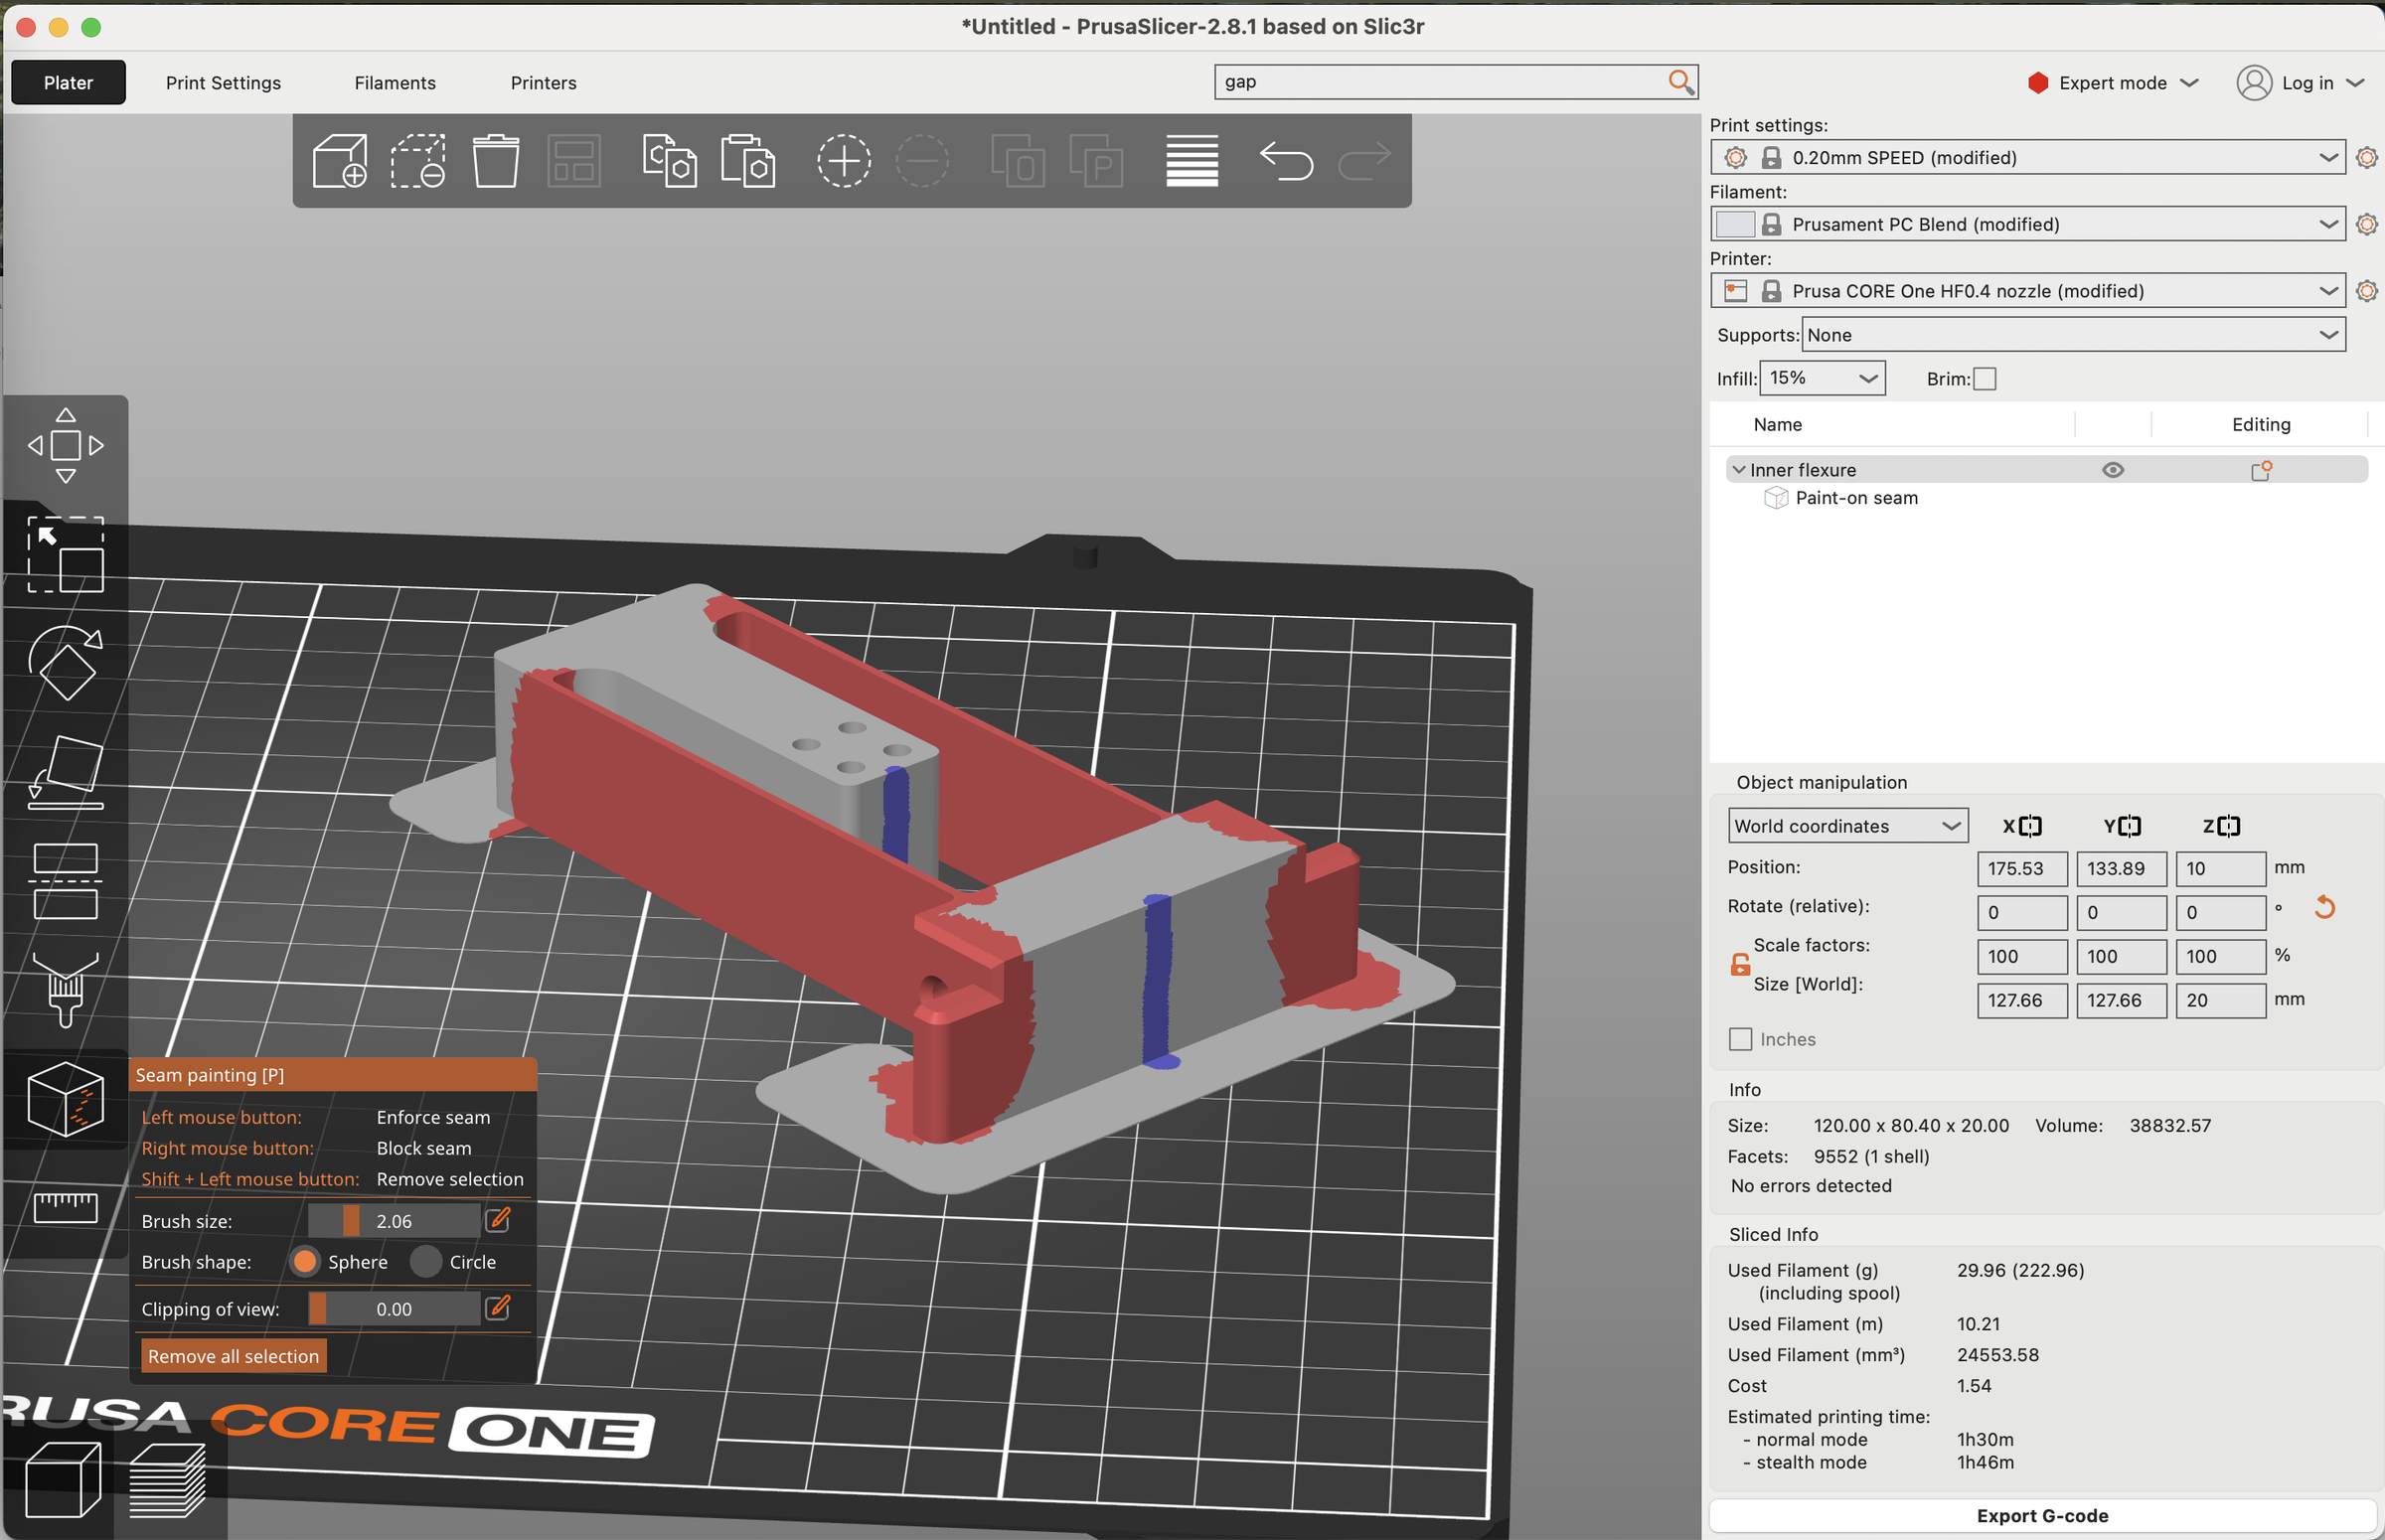Click the Copy icon in toolbar

pos(669,161)
